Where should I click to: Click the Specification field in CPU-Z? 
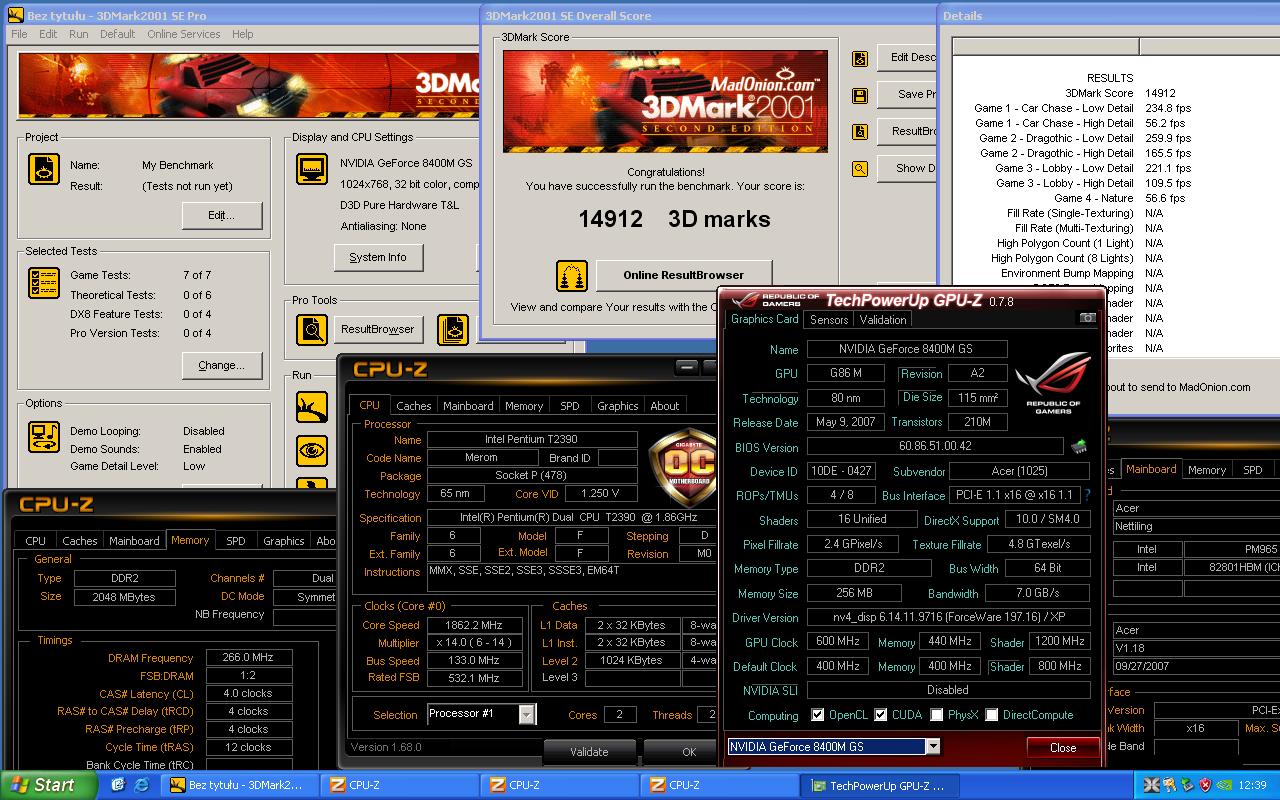[x=572, y=518]
